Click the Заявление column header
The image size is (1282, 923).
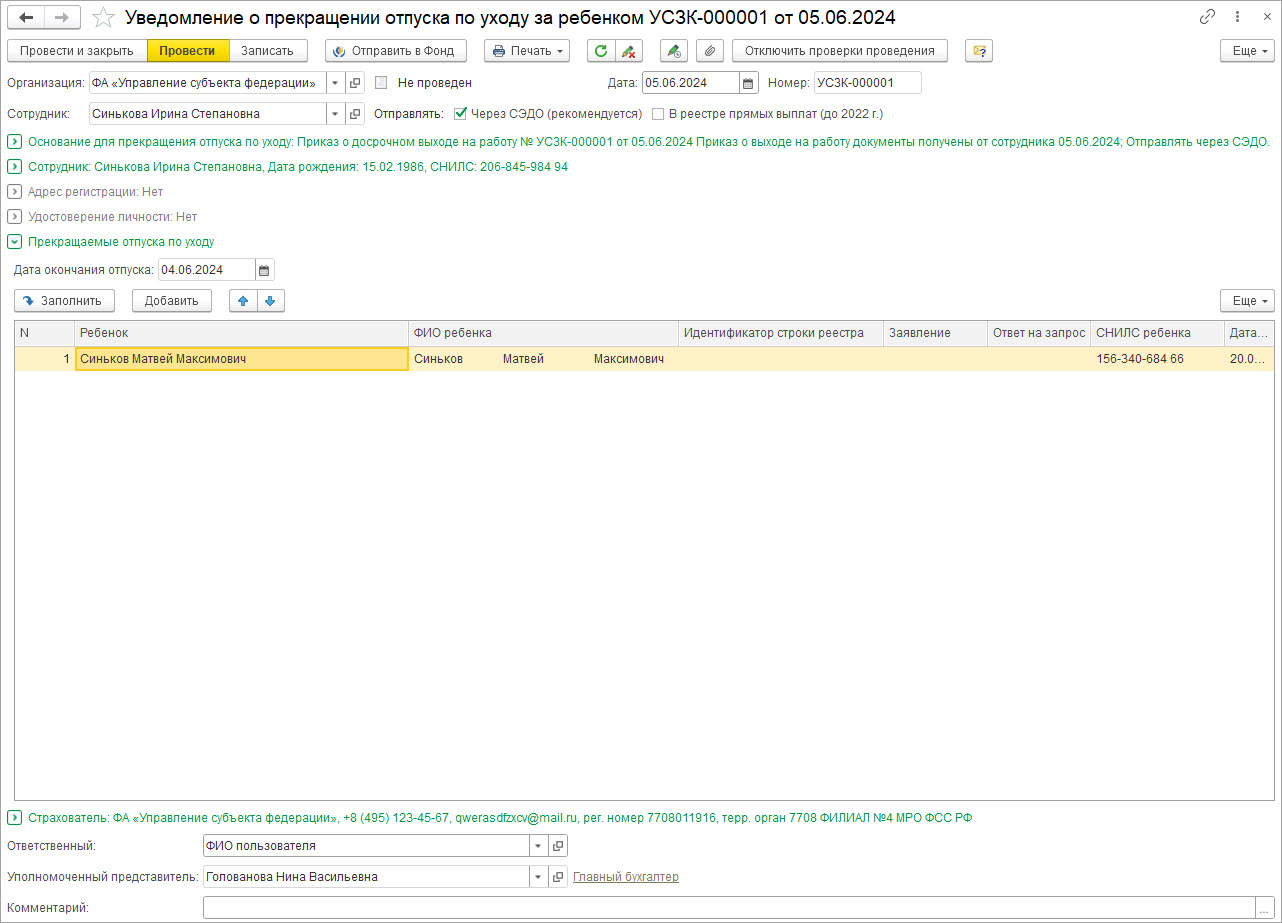pos(936,333)
